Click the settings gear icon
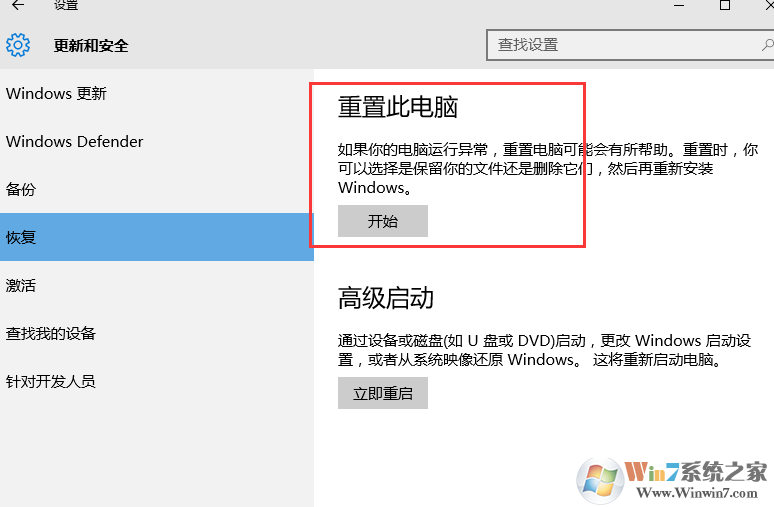The height and width of the screenshot is (507, 774). (18, 45)
